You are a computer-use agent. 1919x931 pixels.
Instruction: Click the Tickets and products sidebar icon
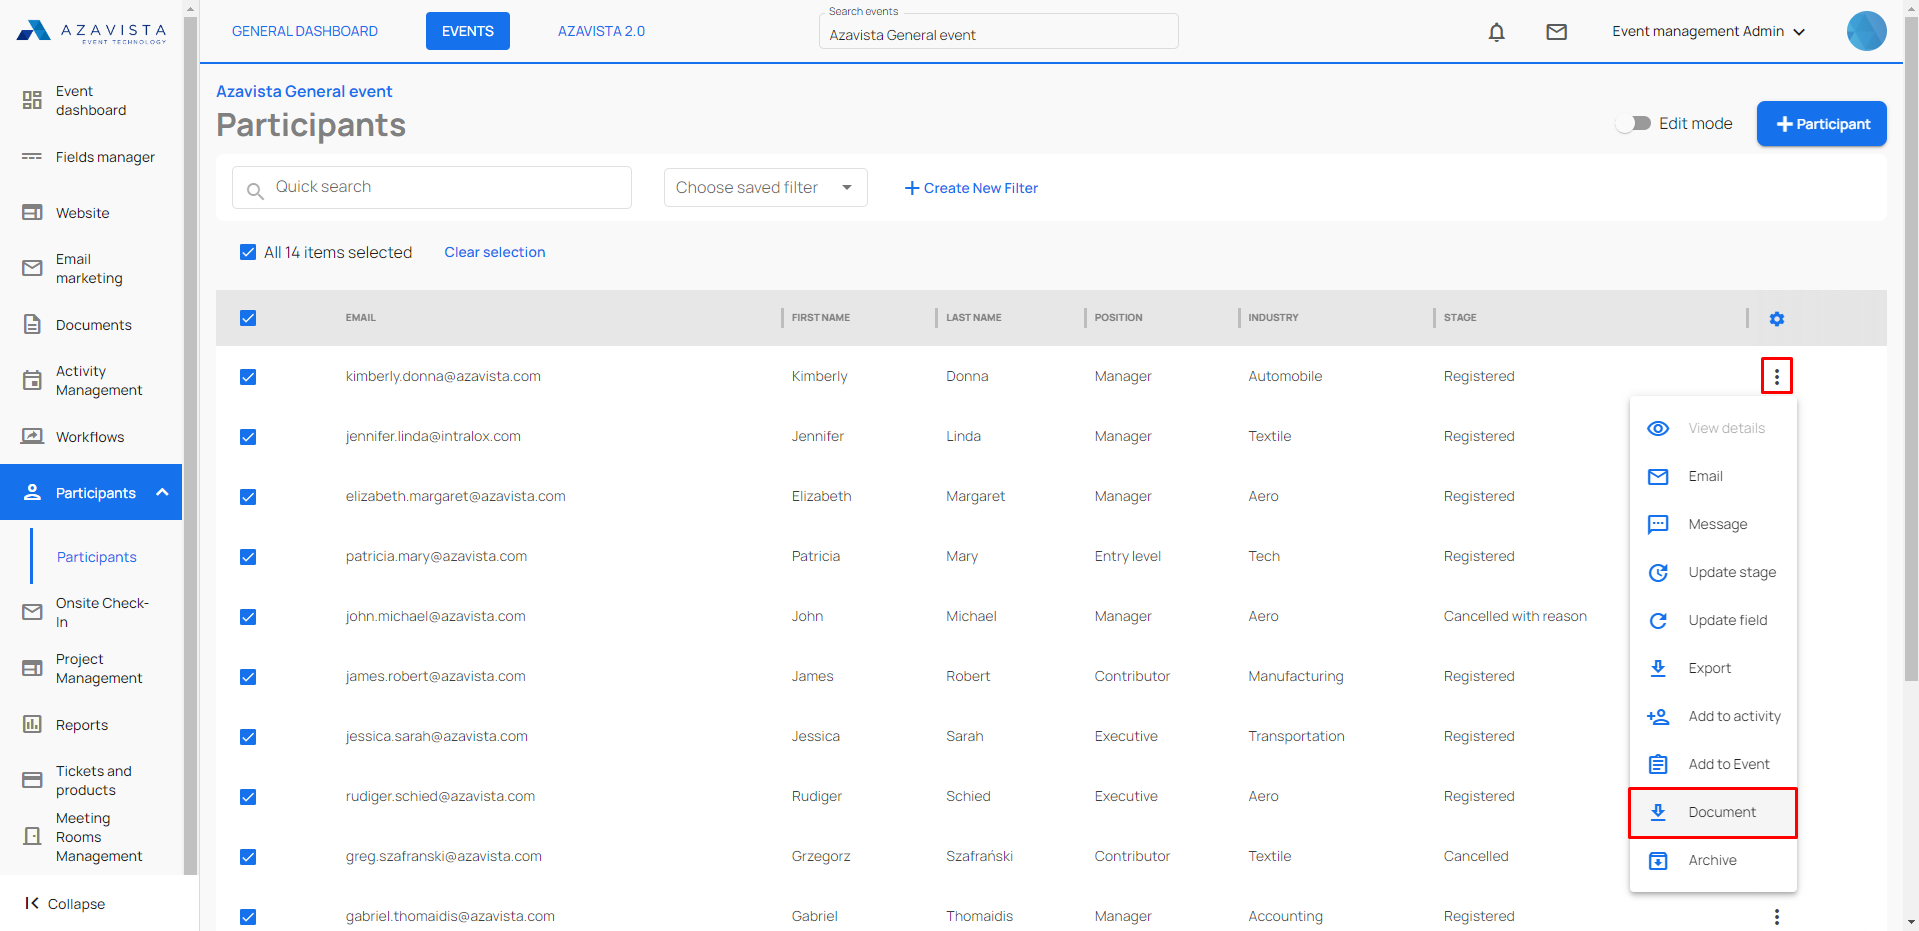(x=32, y=780)
